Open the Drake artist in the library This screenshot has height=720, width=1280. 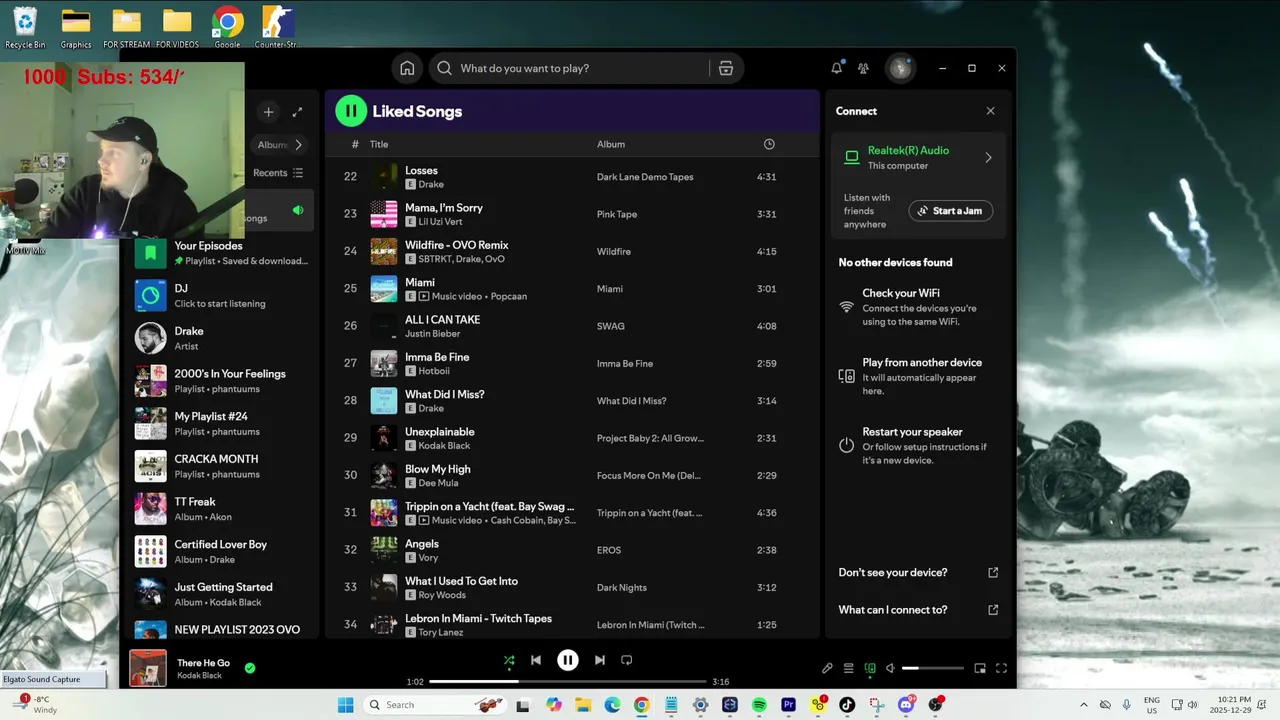[x=221, y=338]
